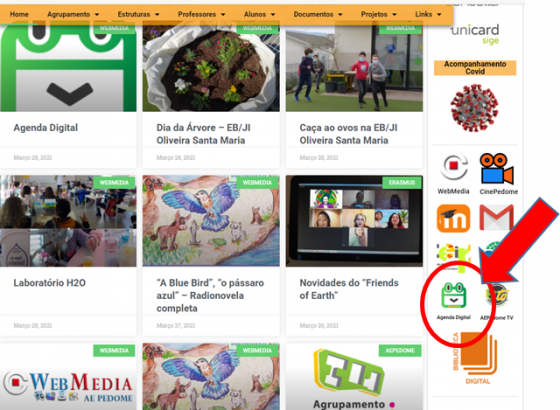Expand the Estruturas menu dropdown

coord(139,14)
